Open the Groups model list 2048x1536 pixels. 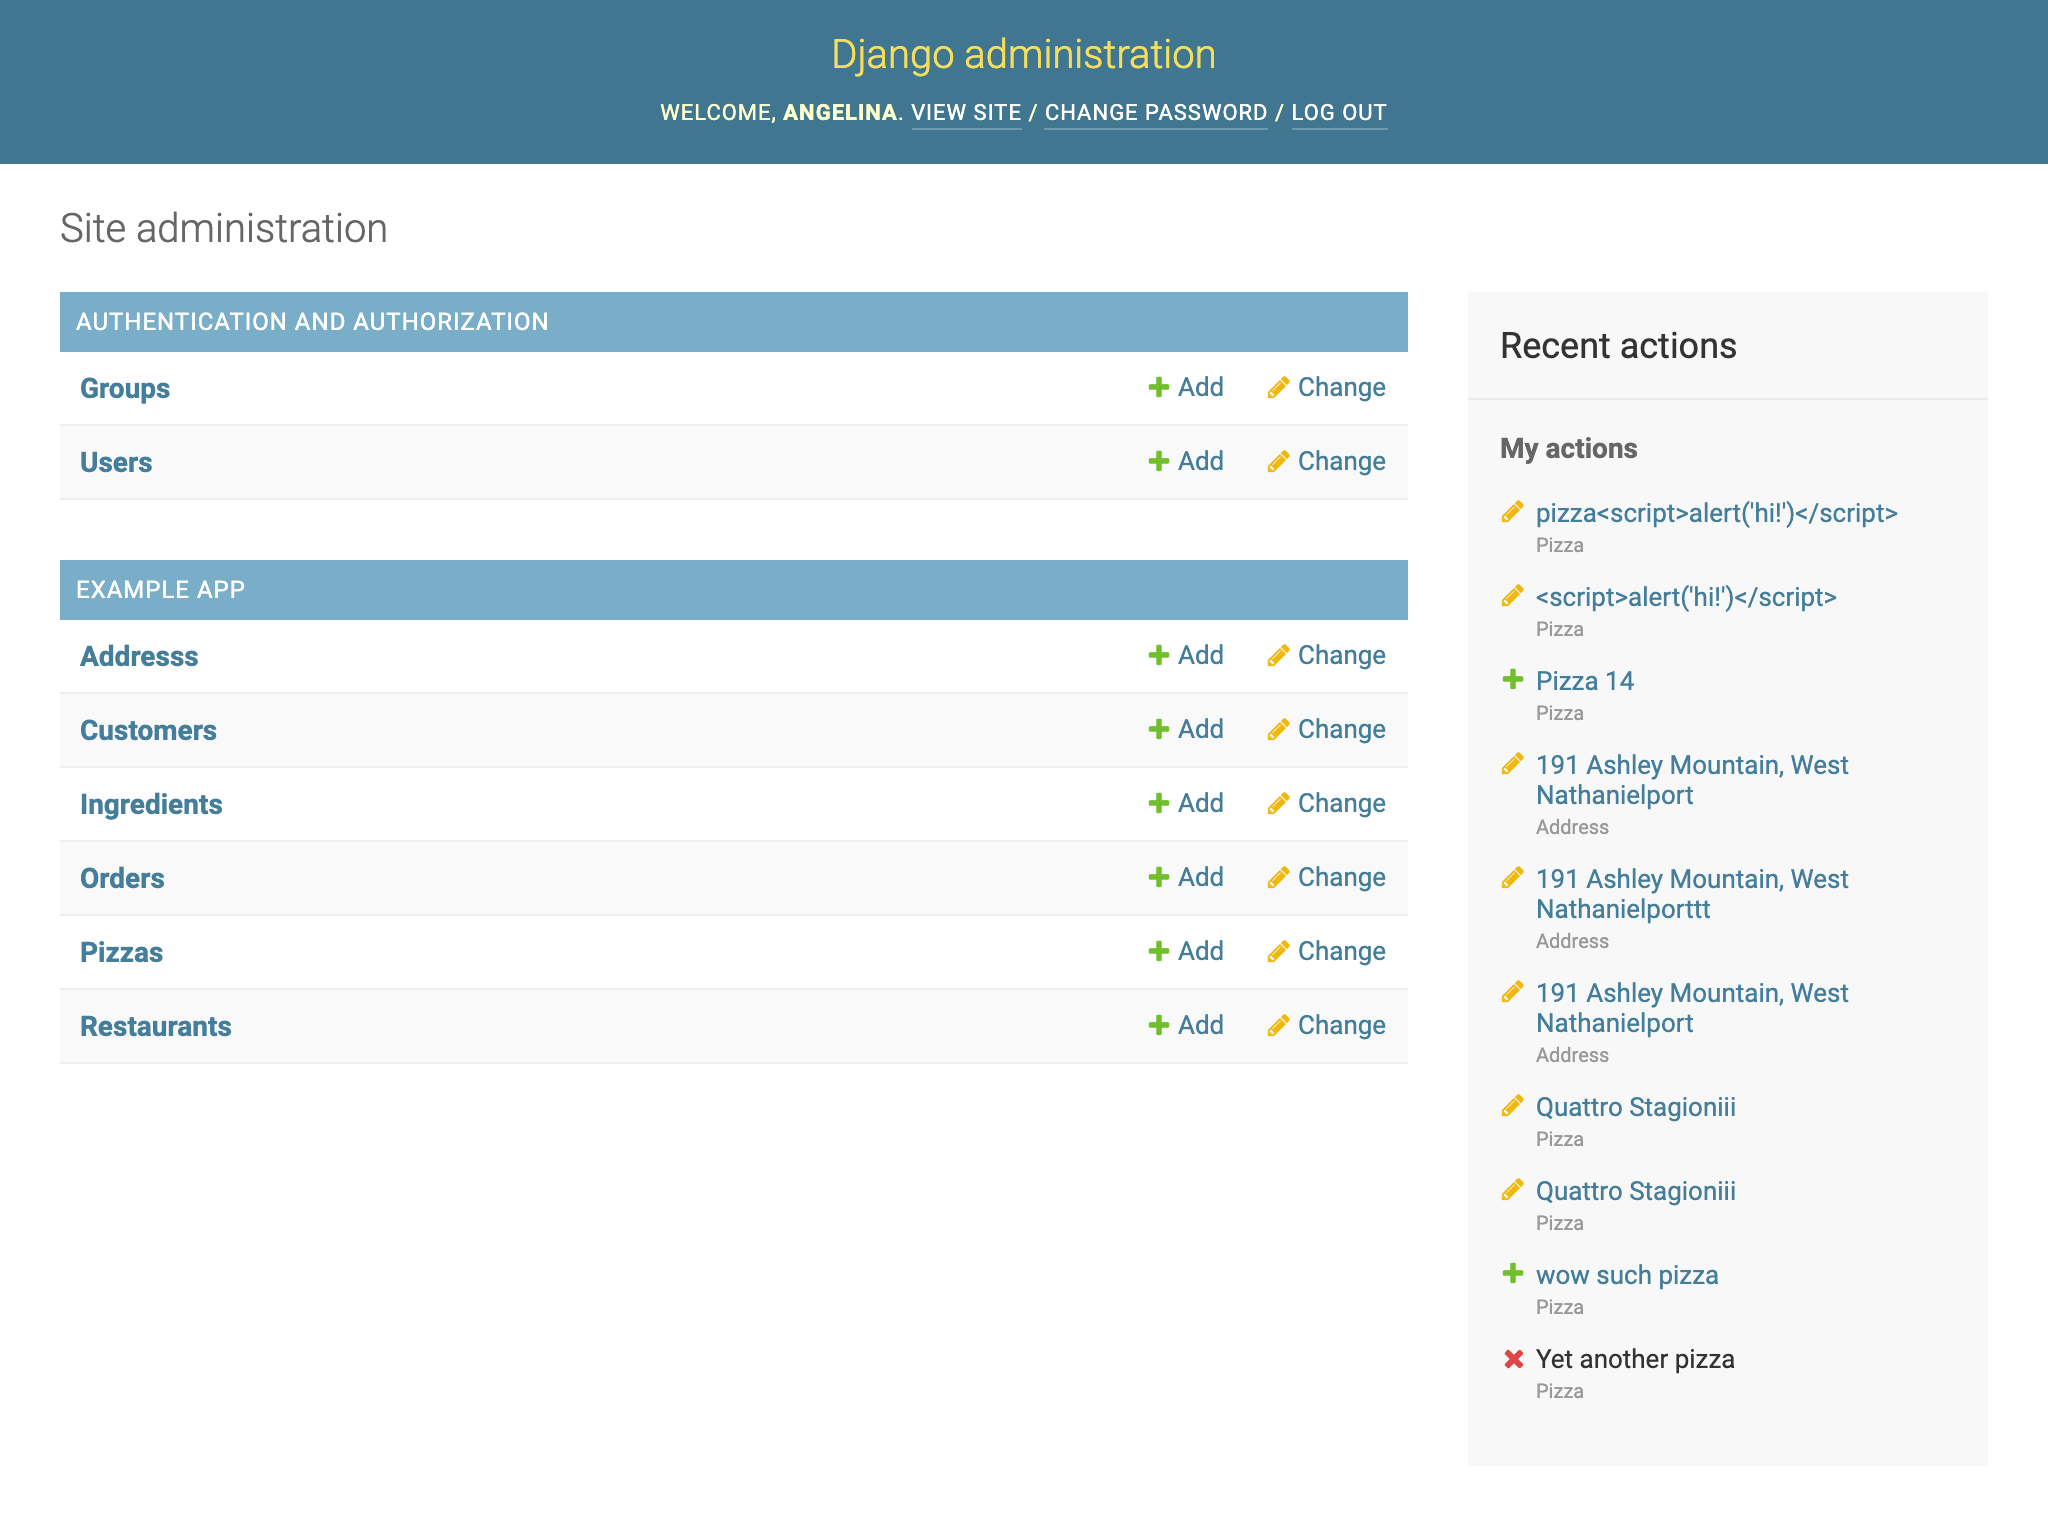125,388
